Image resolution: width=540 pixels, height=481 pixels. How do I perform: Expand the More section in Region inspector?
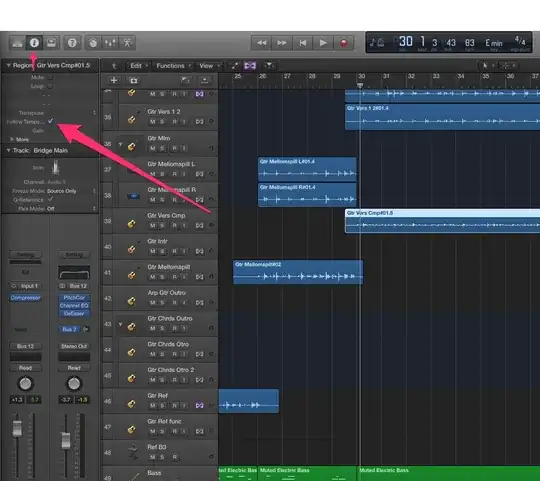pyautogui.click(x=12, y=139)
